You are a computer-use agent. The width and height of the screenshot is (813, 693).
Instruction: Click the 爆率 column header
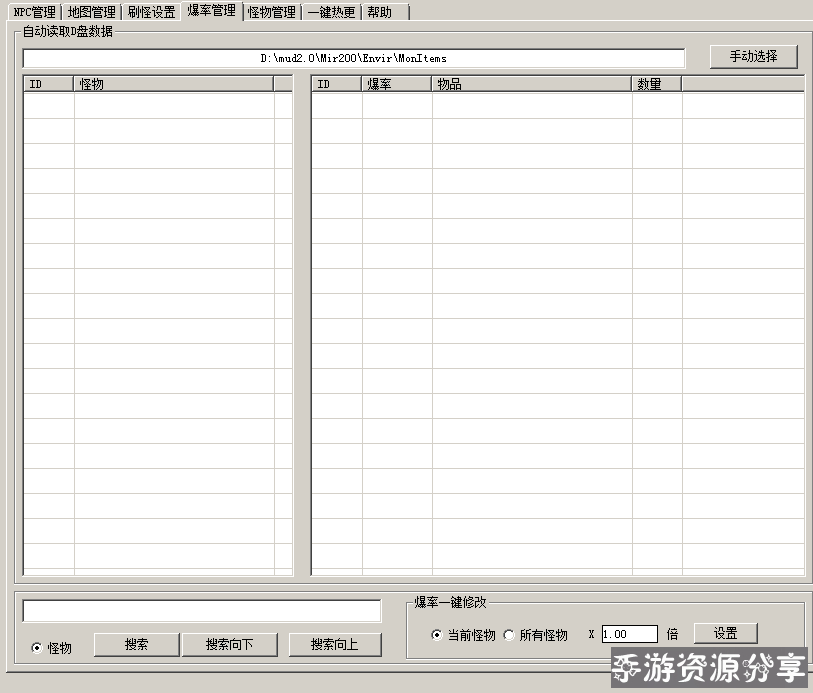(x=396, y=84)
